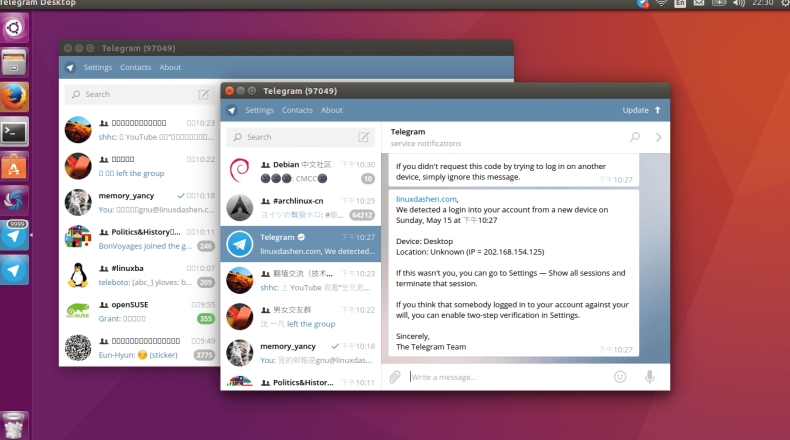Click About in the front Telegram window
Image resolution: width=790 pixels, height=440 pixels.
click(332, 110)
